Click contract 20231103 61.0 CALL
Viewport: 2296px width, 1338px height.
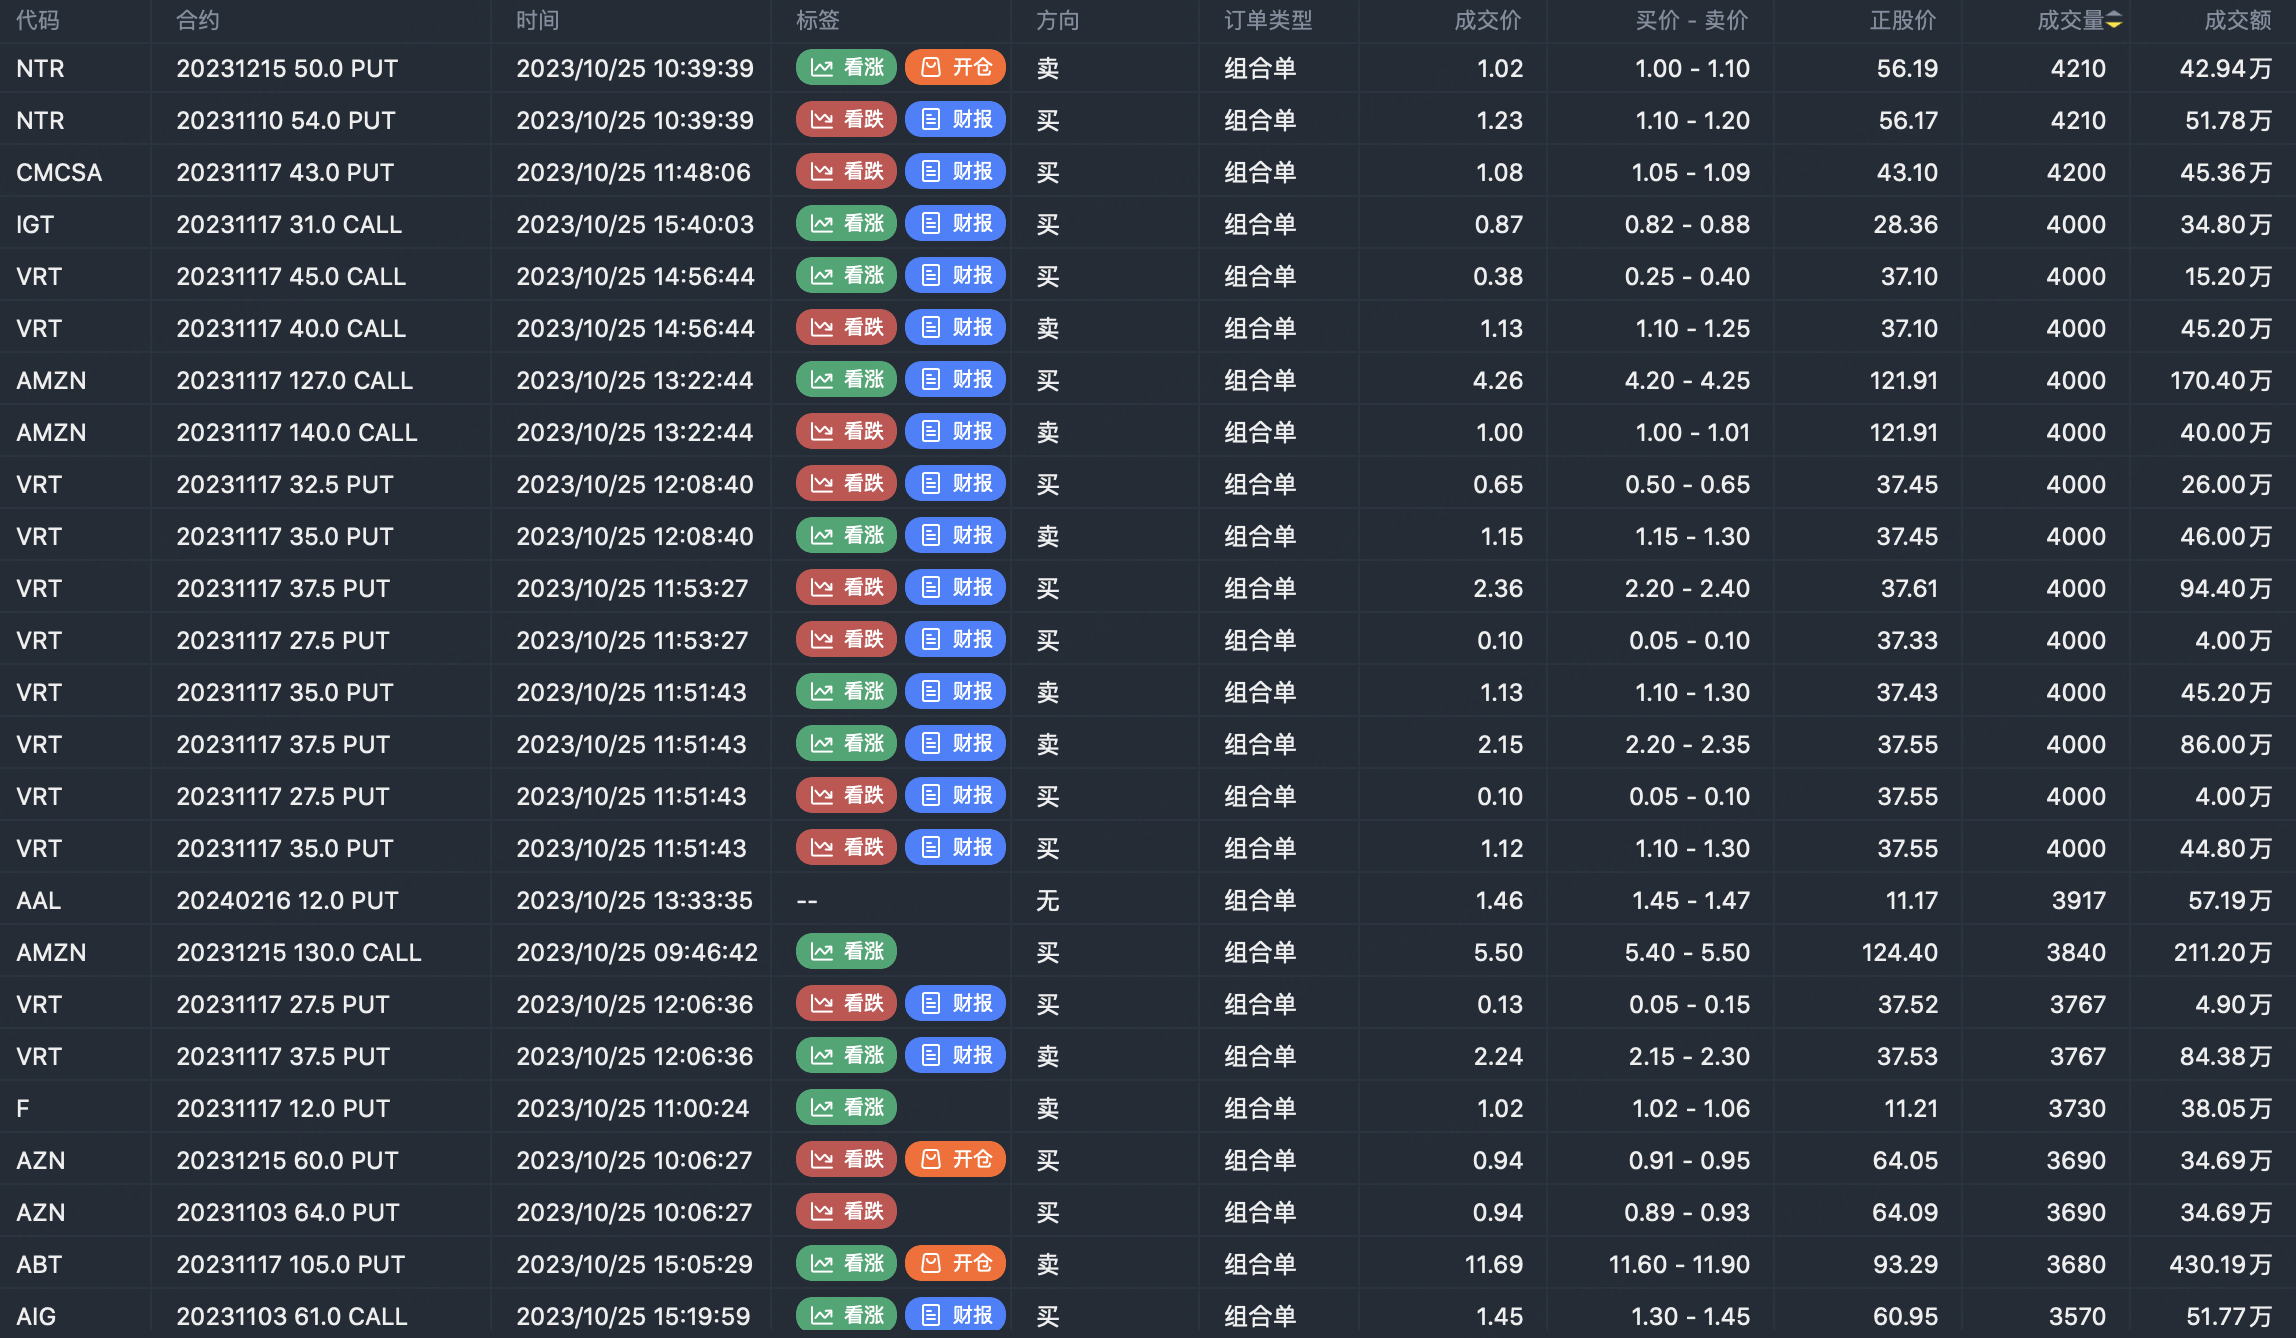click(x=292, y=1316)
